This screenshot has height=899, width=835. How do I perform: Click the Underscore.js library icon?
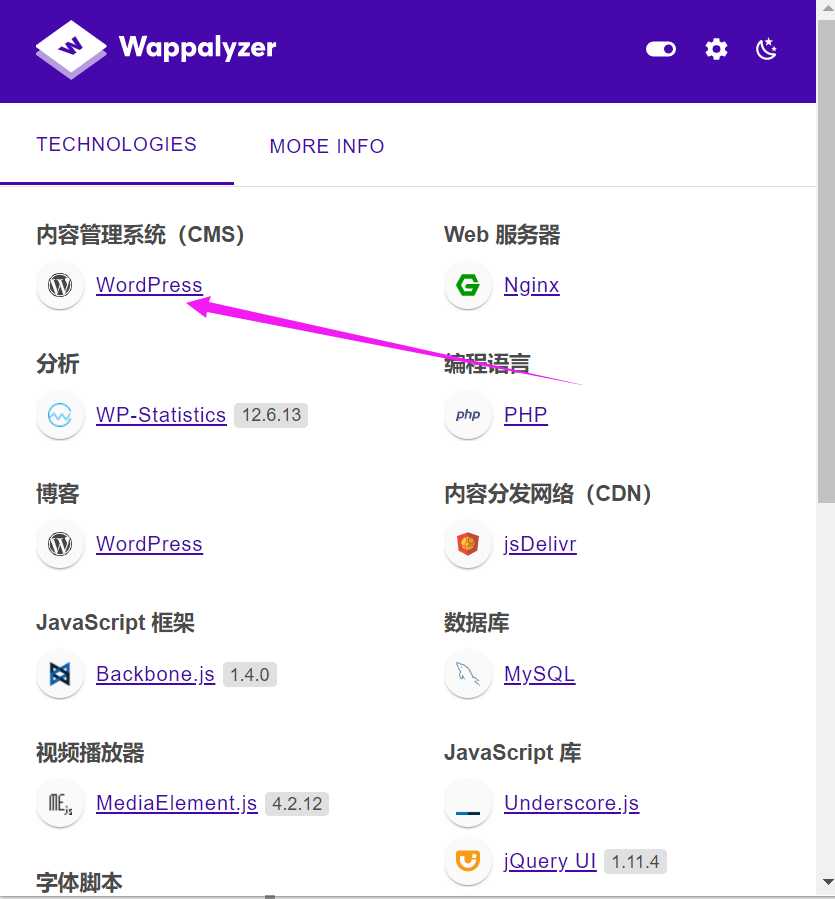tap(468, 803)
